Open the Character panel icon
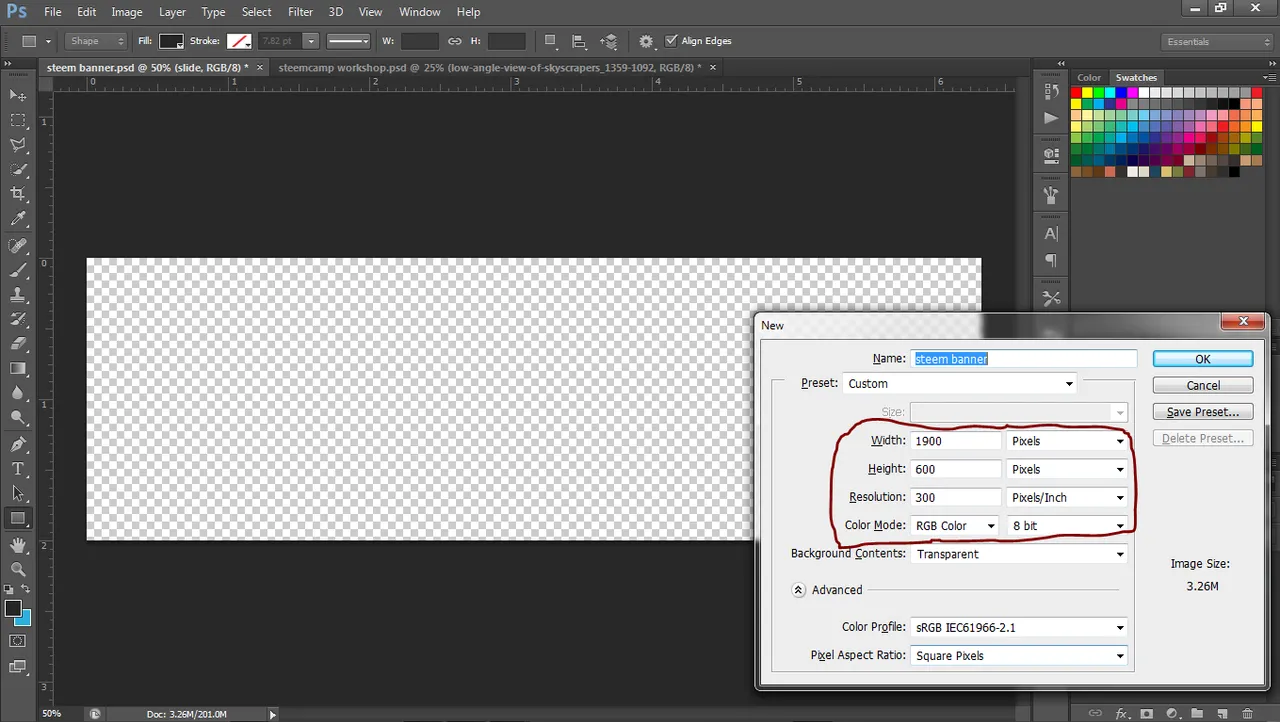The image size is (1280, 722). pos(1051,233)
